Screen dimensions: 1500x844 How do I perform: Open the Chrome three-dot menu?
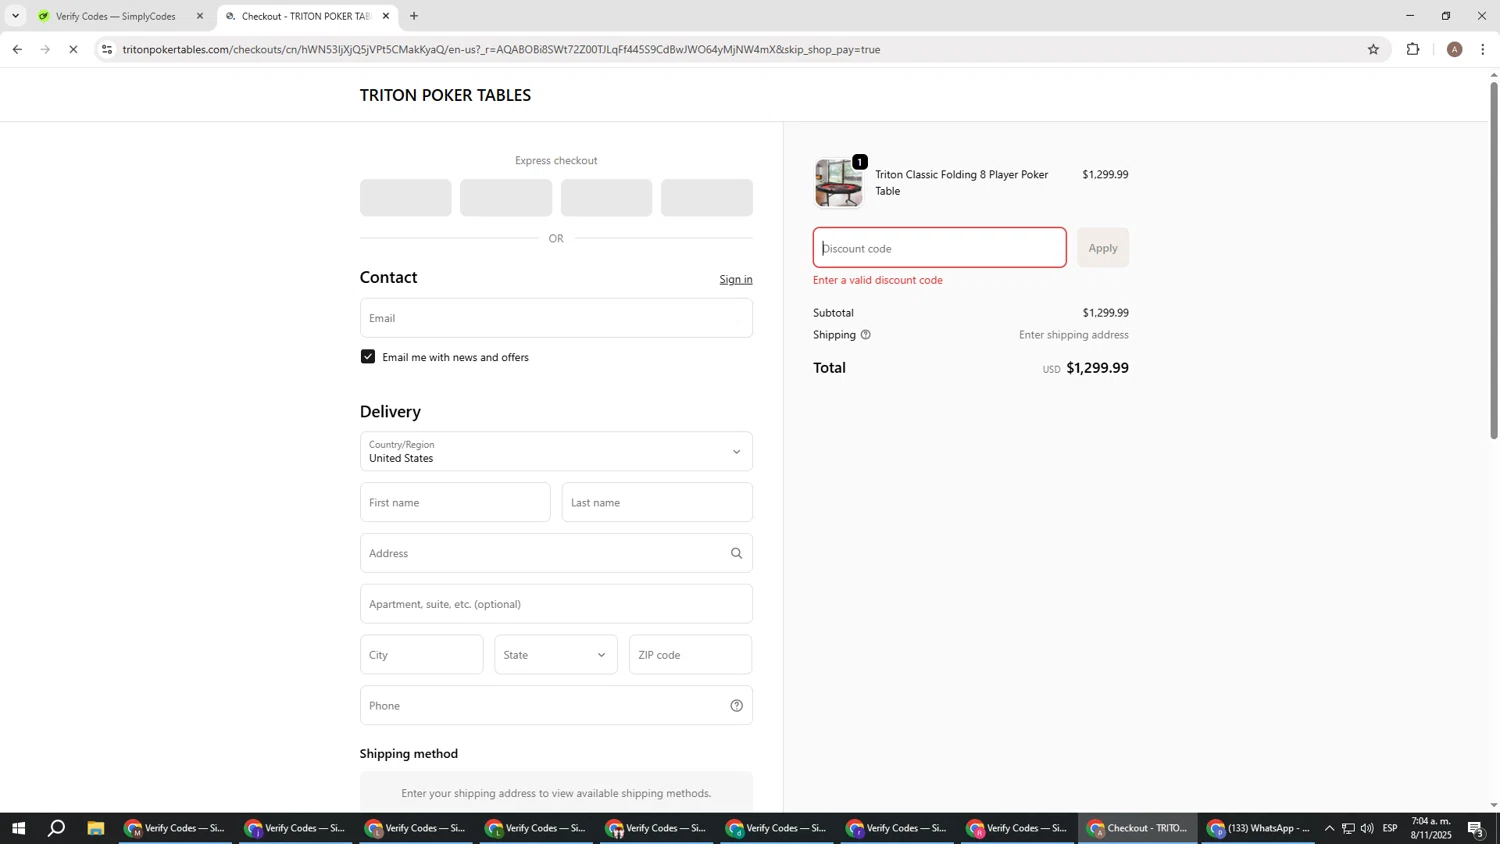[1483, 49]
